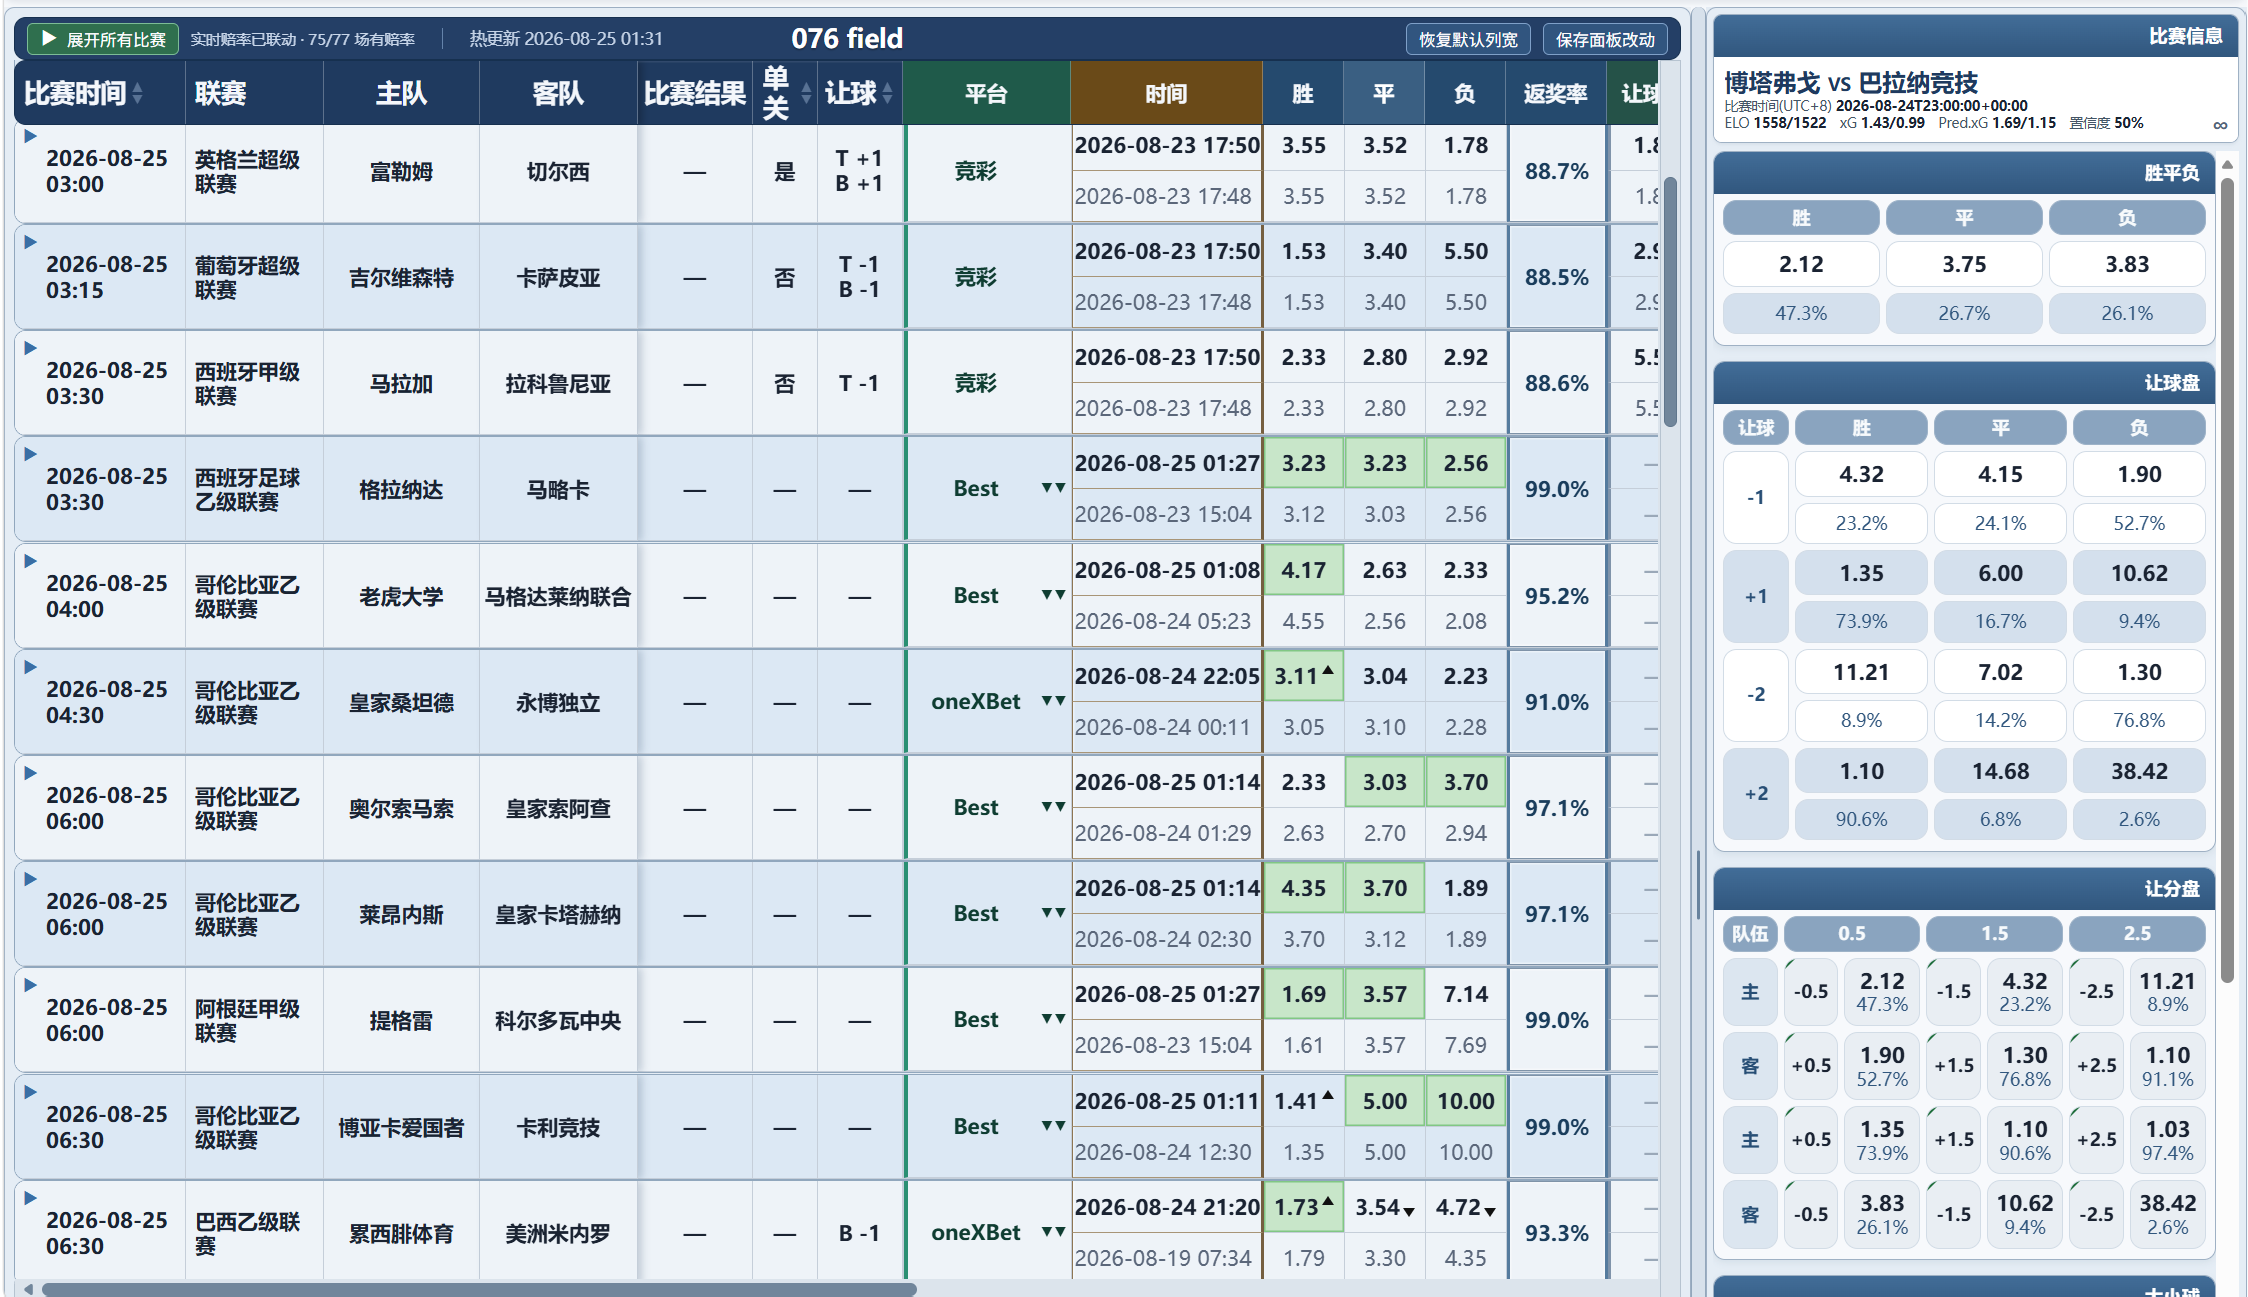Click the 博塔弗戈 vs 巴拉纳竞技 match title
The height and width of the screenshot is (1297, 2248).
(1851, 82)
